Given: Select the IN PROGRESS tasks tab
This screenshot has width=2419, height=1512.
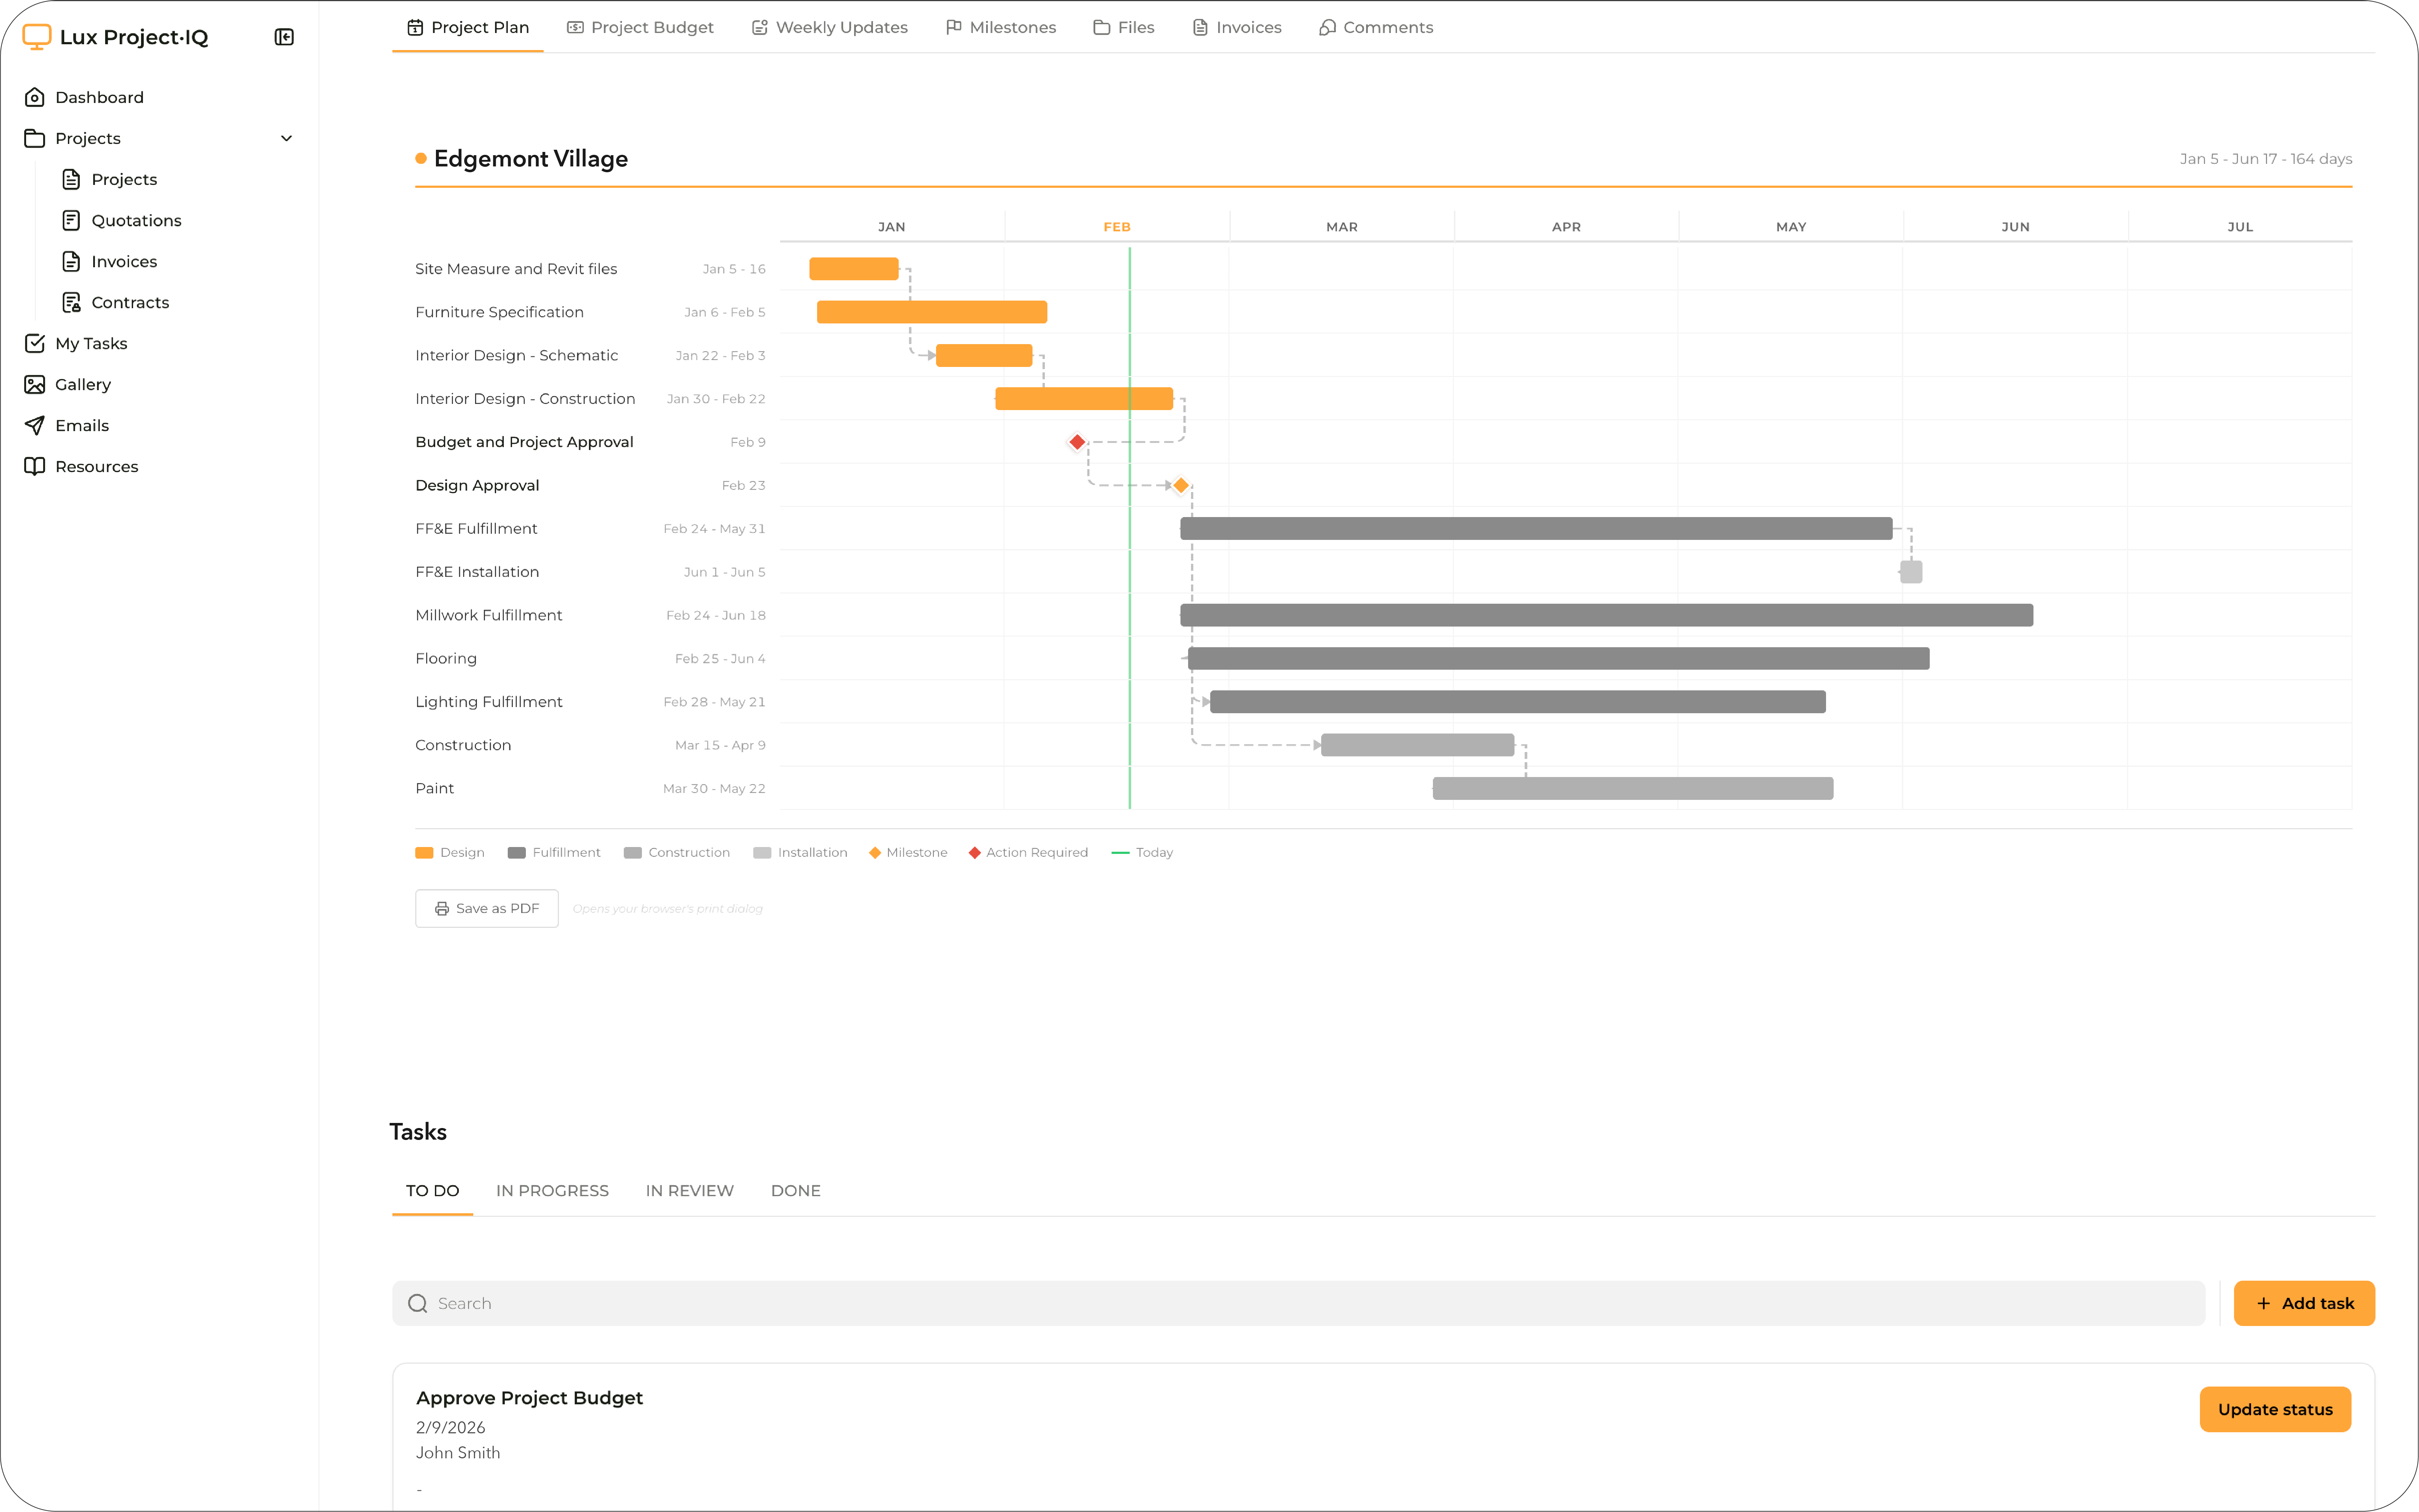Looking at the screenshot, I should pyautogui.click(x=552, y=1190).
